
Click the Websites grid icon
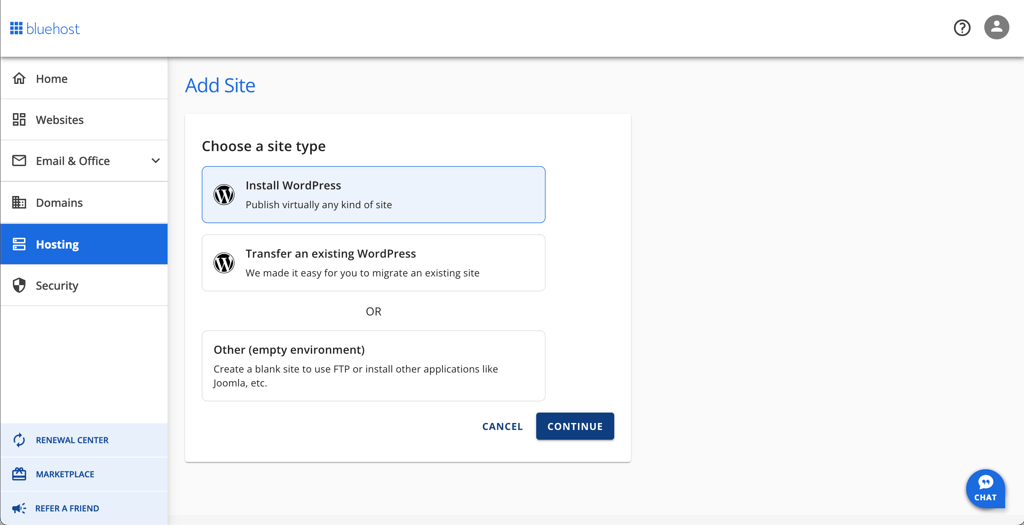pos(19,119)
